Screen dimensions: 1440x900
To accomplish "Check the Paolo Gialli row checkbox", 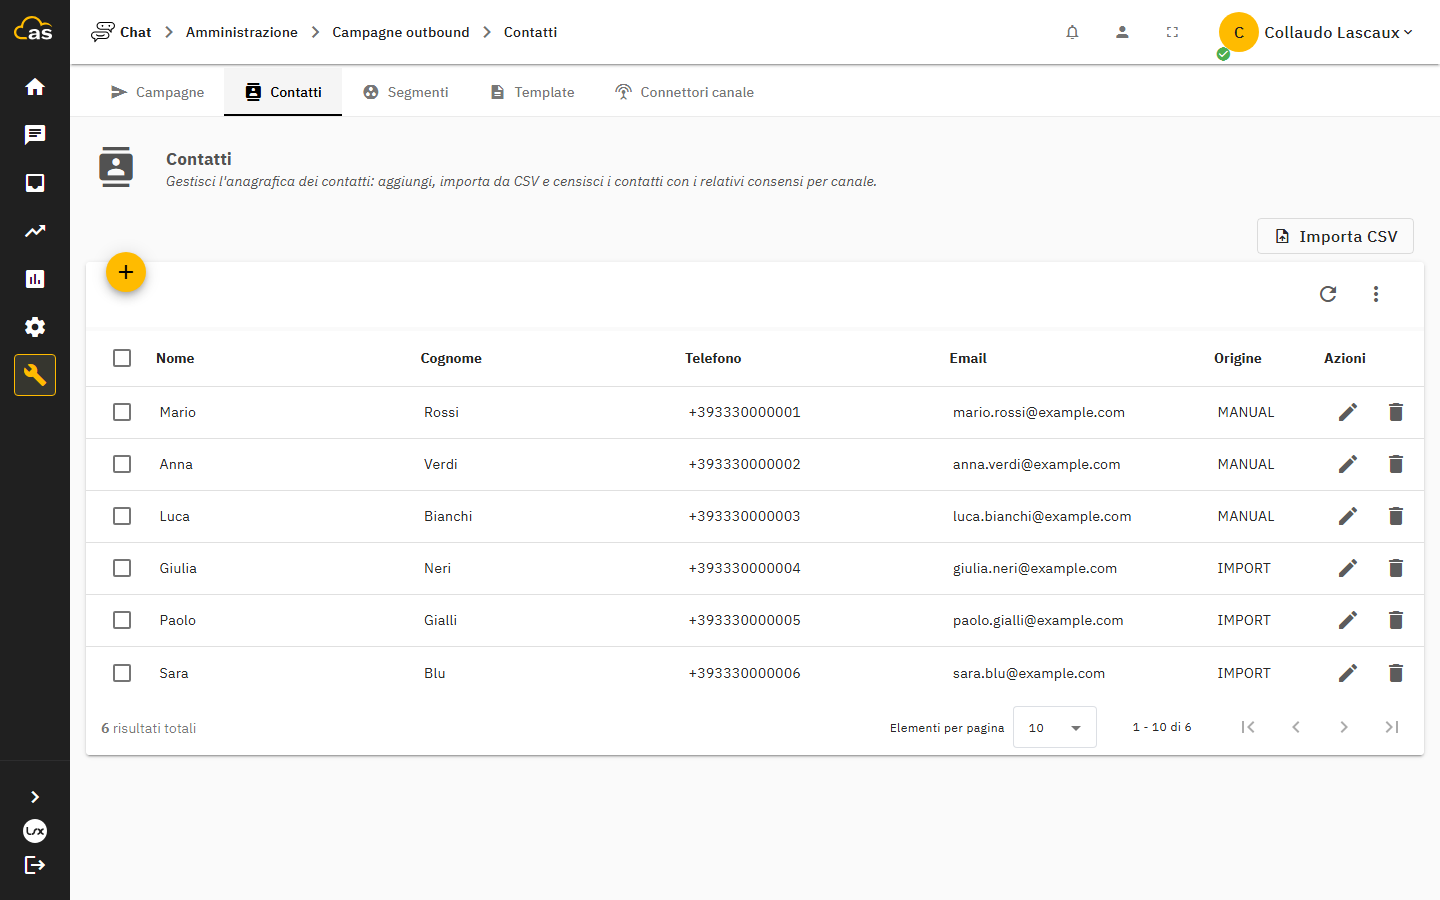I will click(x=122, y=620).
